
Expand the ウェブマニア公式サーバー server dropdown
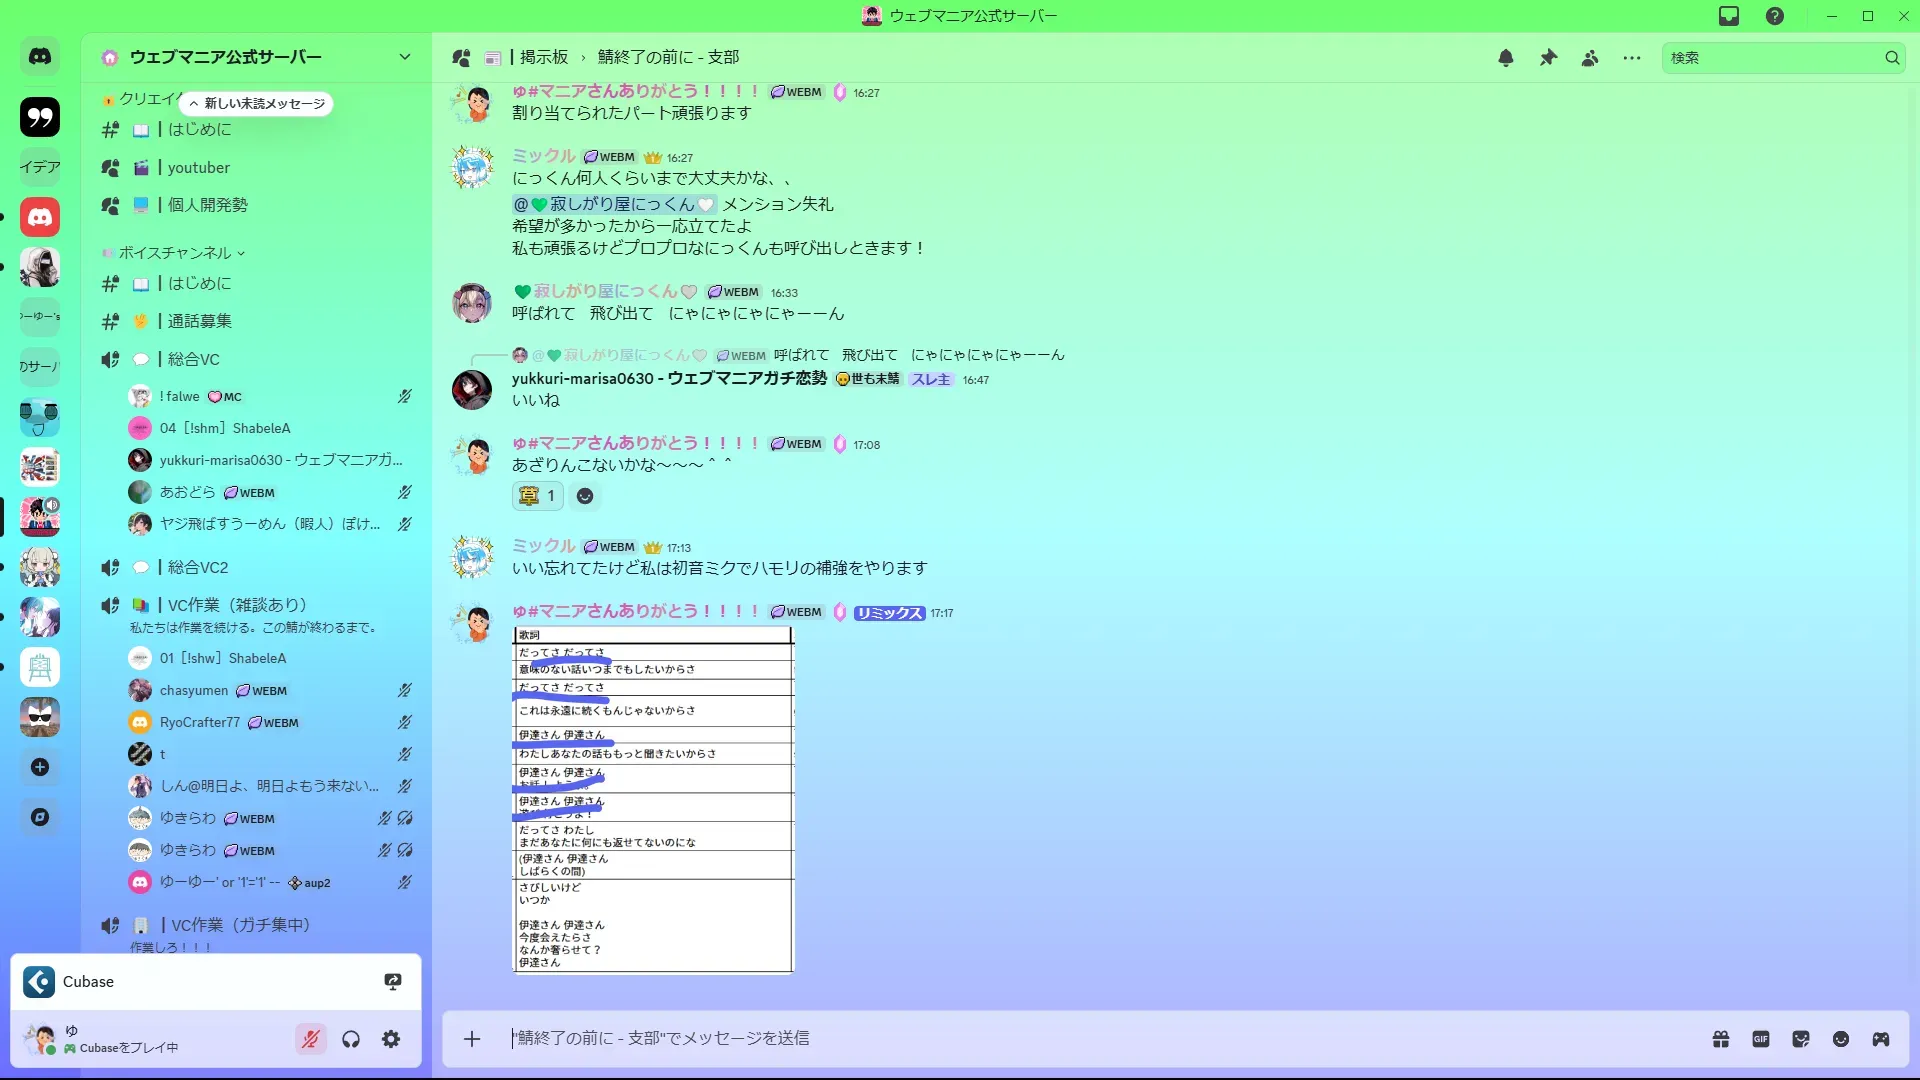tap(404, 57)
